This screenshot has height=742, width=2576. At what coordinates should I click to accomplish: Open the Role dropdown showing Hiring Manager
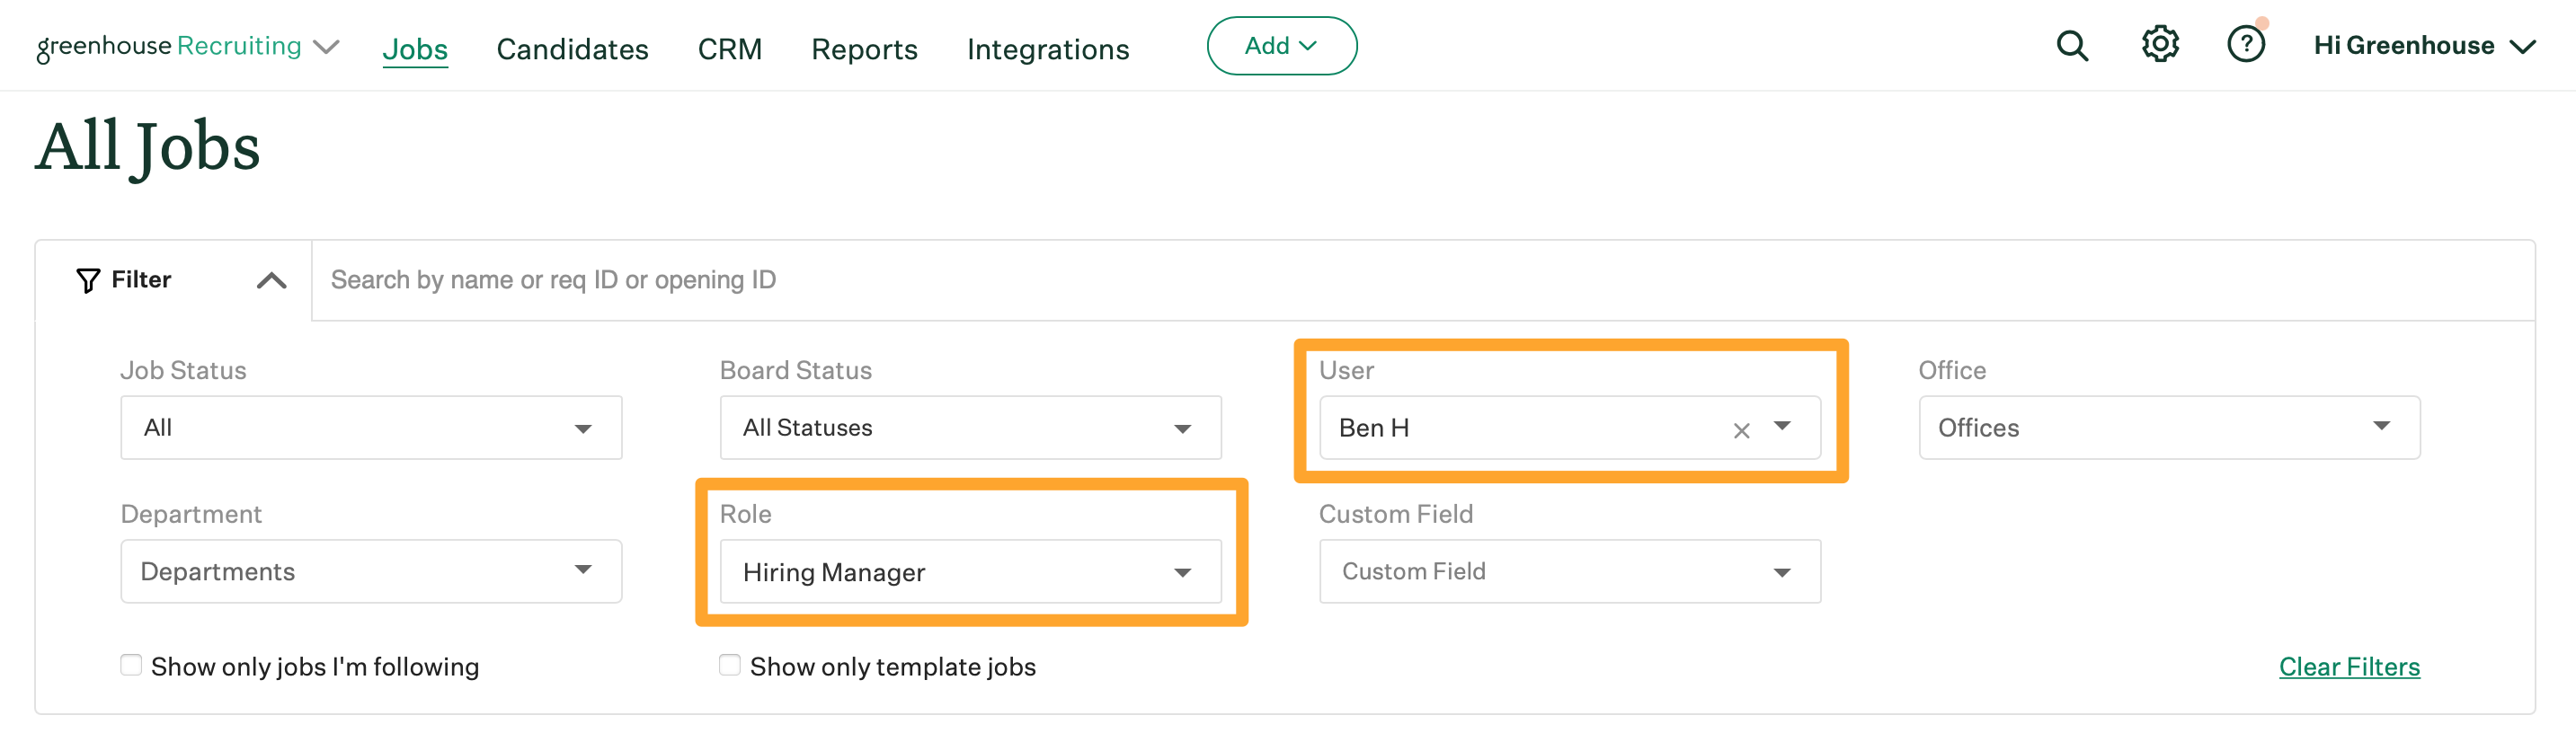[970, 571]
